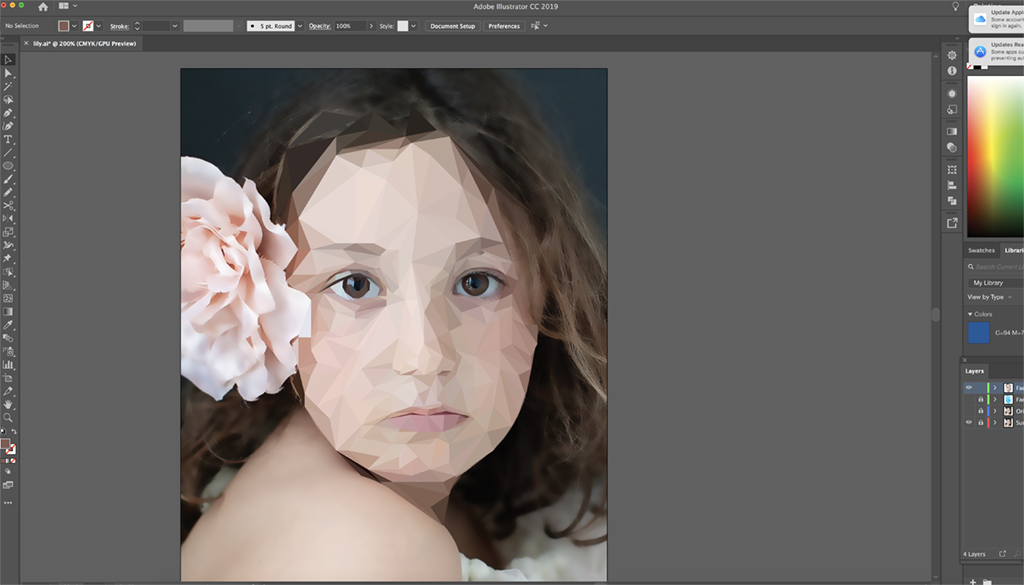
Task: Open the Asset Export panel icon
Action: point(952,223)
